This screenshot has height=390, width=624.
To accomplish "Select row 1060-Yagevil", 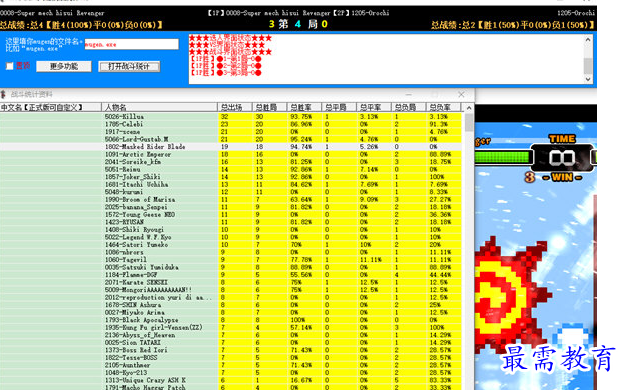I will 231,260.
